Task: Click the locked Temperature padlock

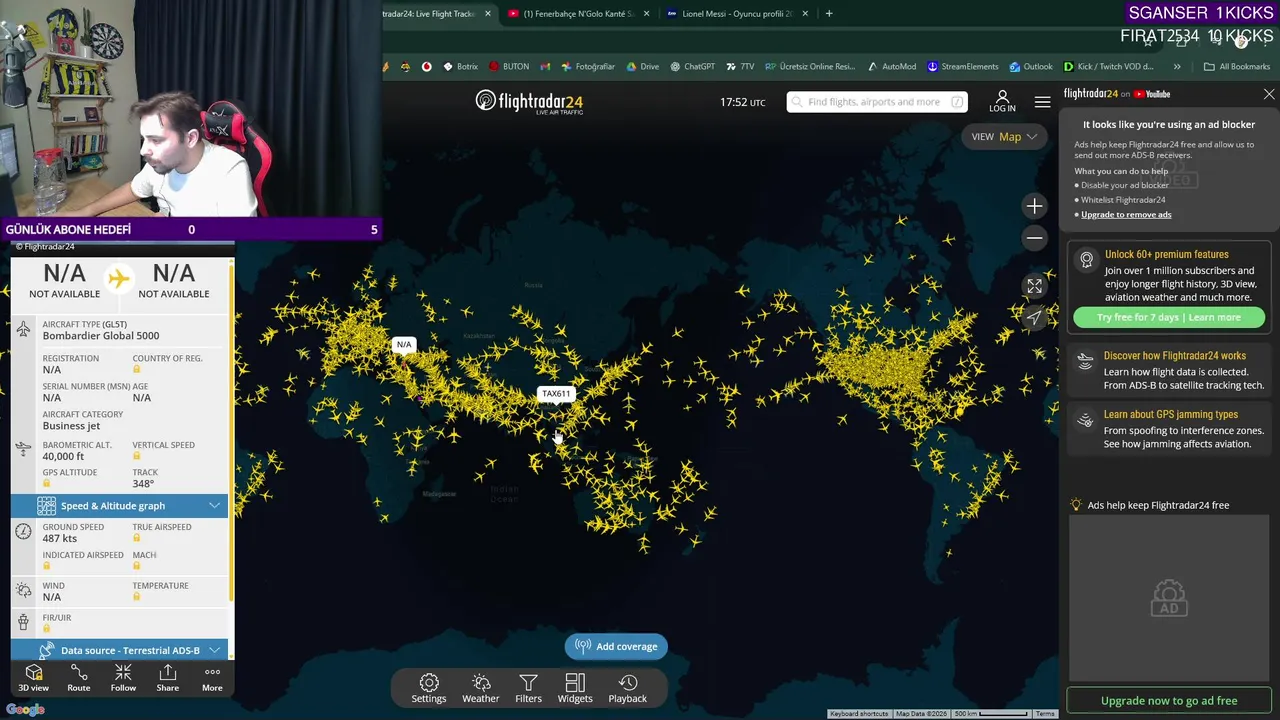Action: click(x=136, y=597)
